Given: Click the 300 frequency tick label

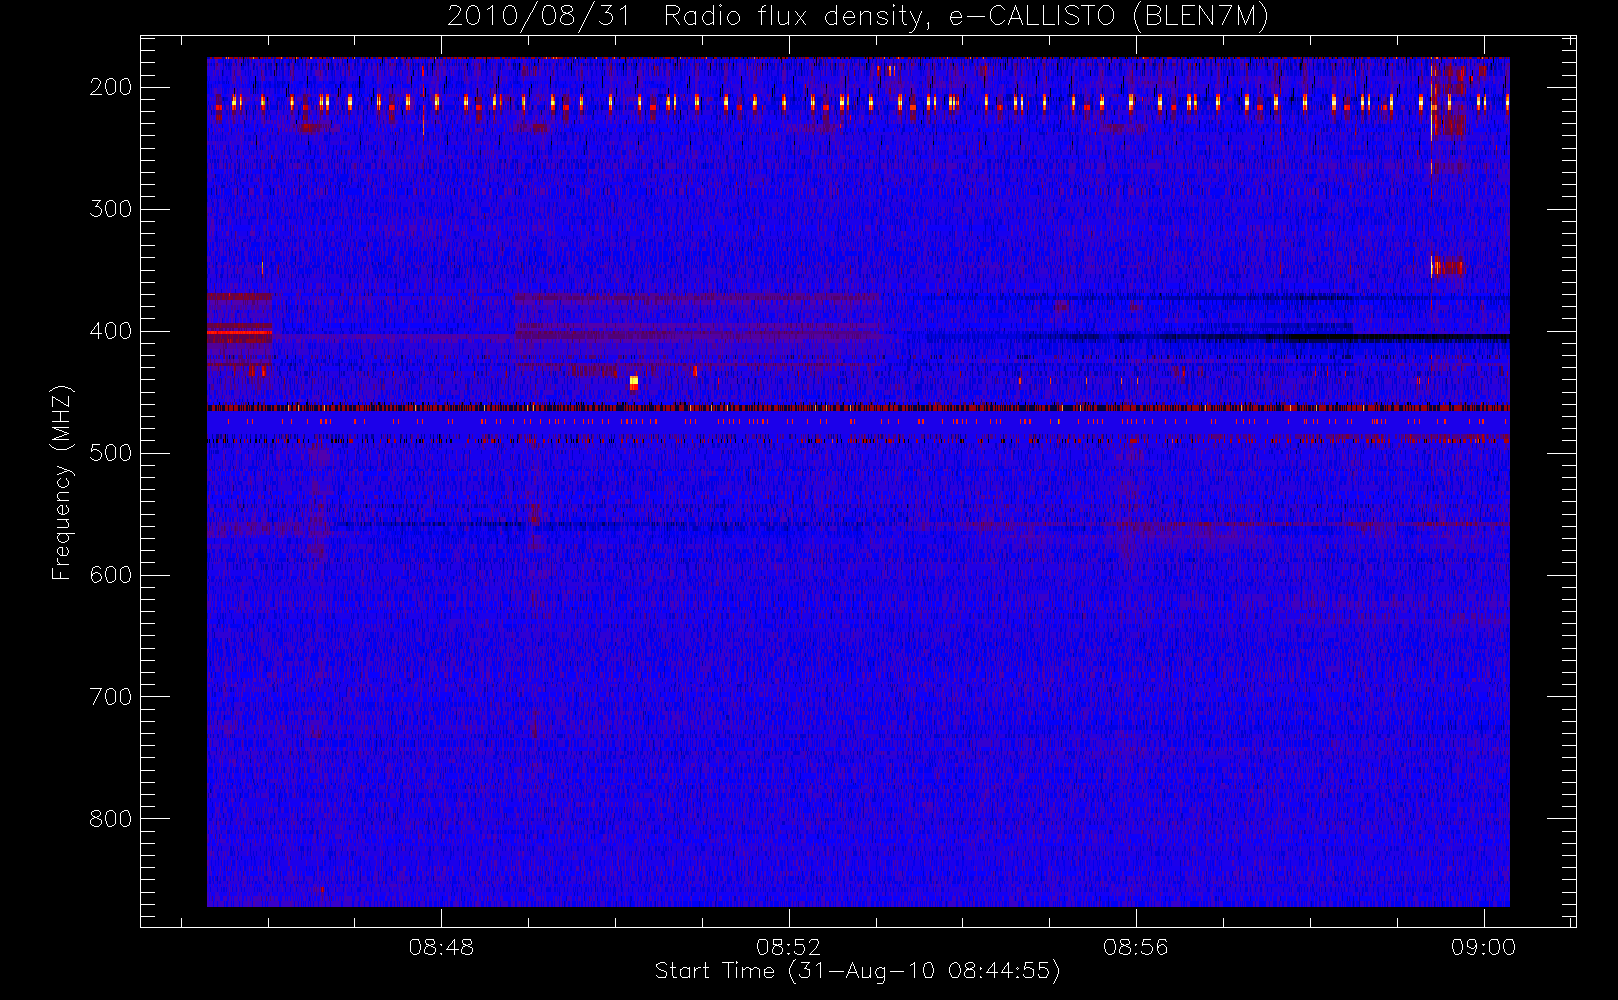Looking at the screenshot, I should click(111, 209).
